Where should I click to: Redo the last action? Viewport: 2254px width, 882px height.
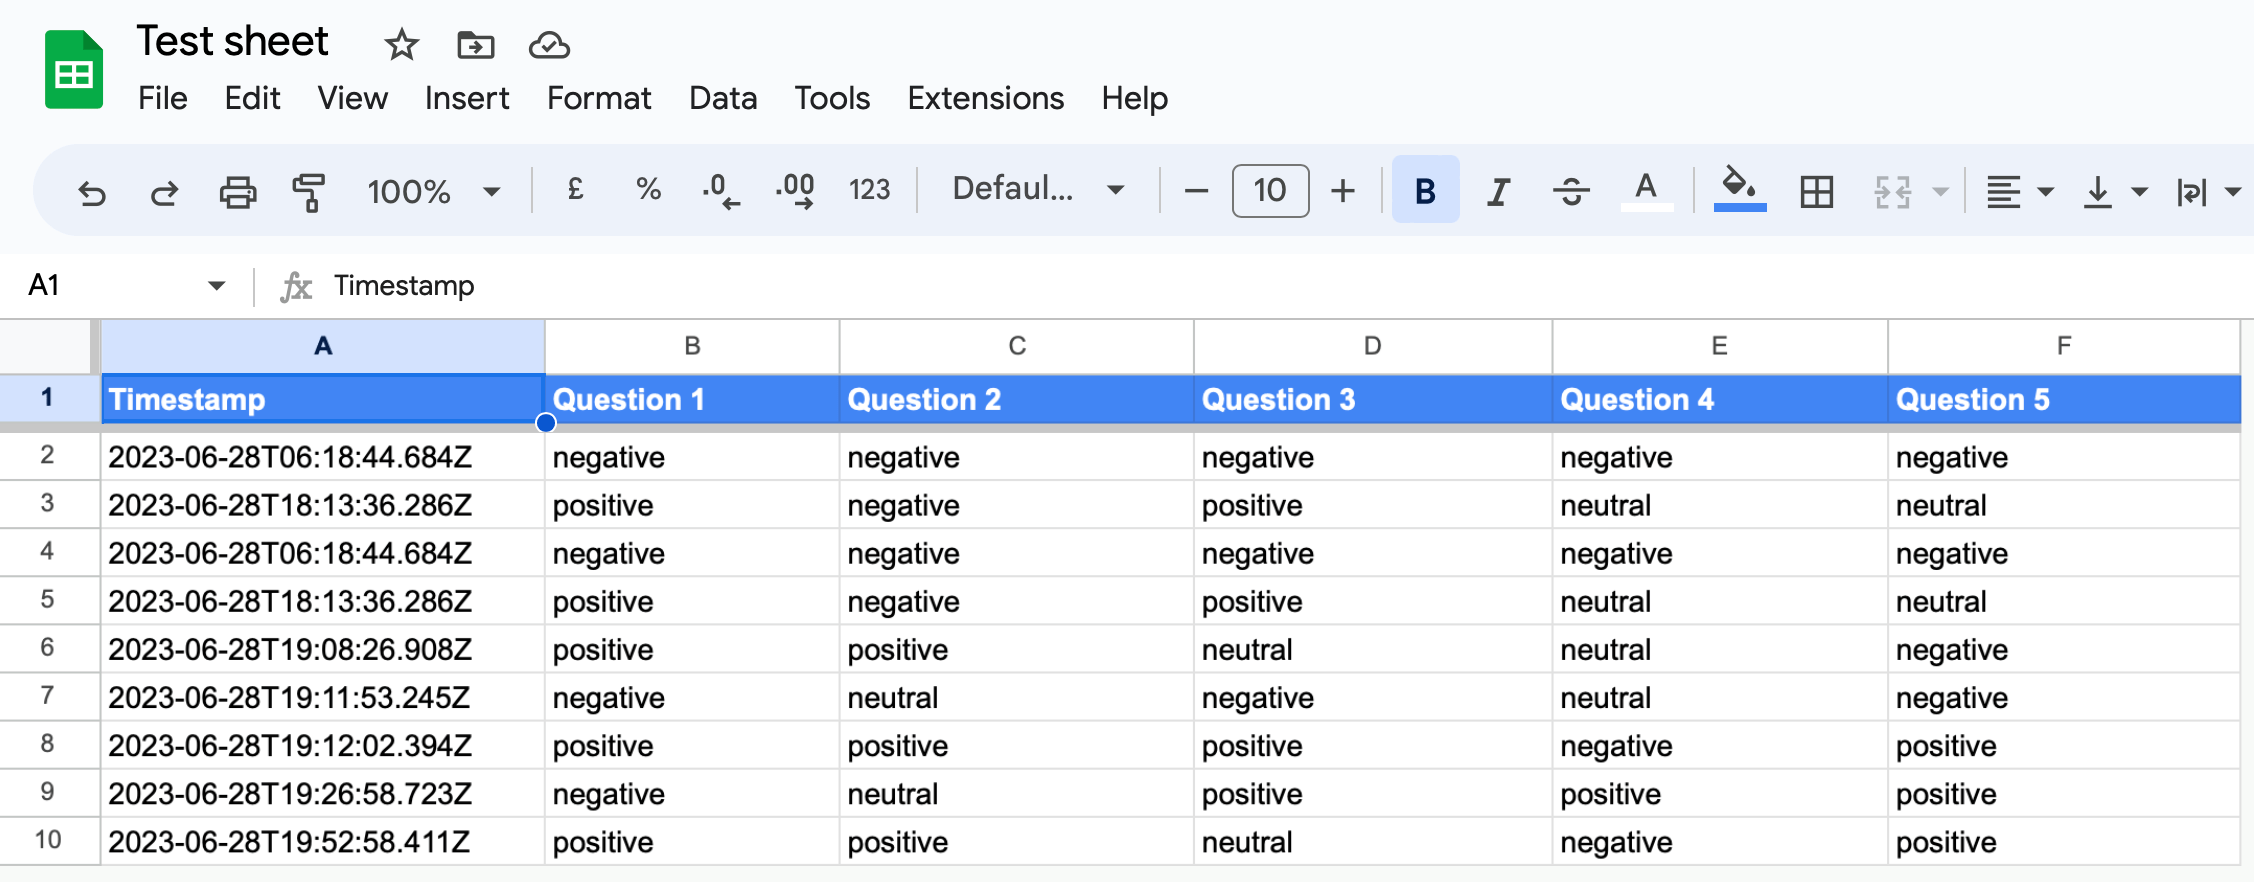point(165,191)
